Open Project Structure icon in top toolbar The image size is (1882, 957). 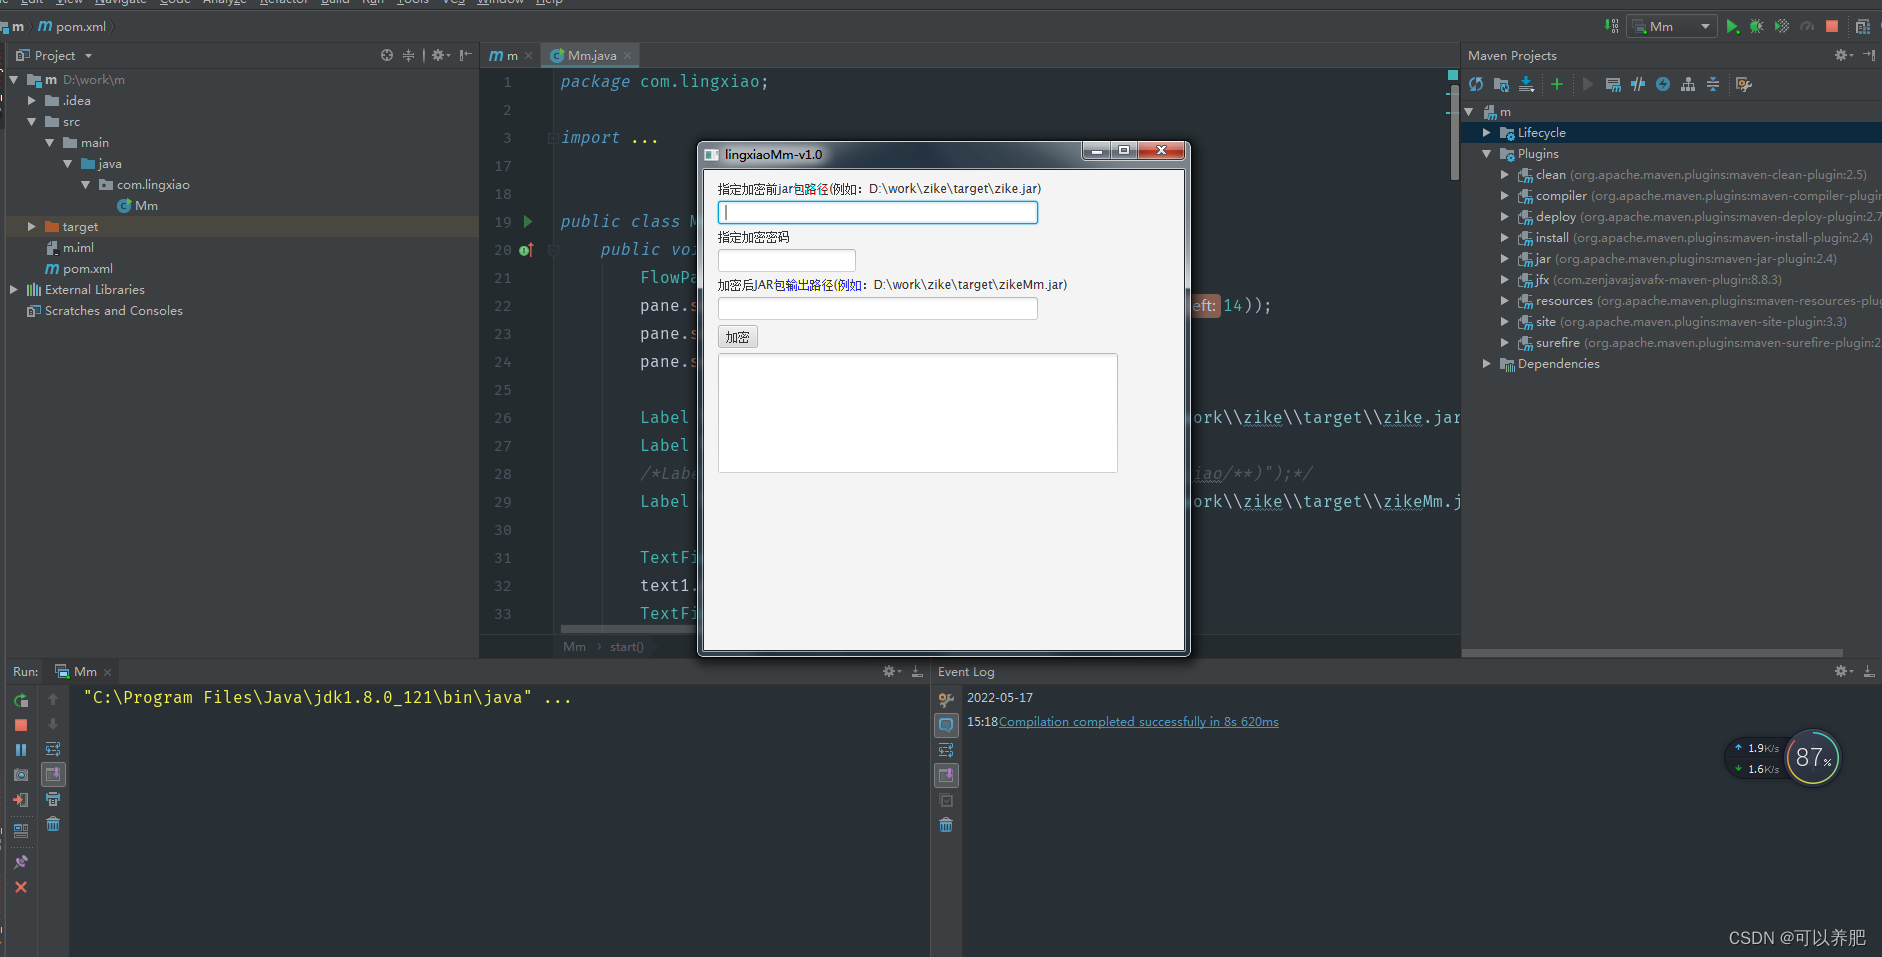(x=1863, y=26)
